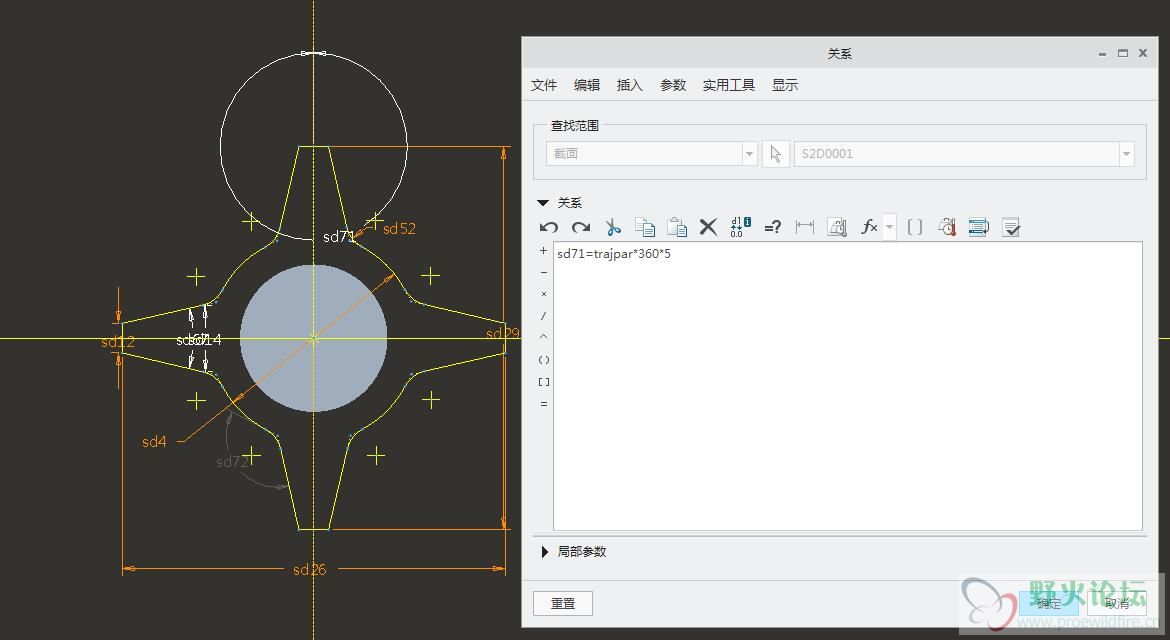Insert division slash operator
This screenshot has width=1170, height=640.
(x=543, y=316)
